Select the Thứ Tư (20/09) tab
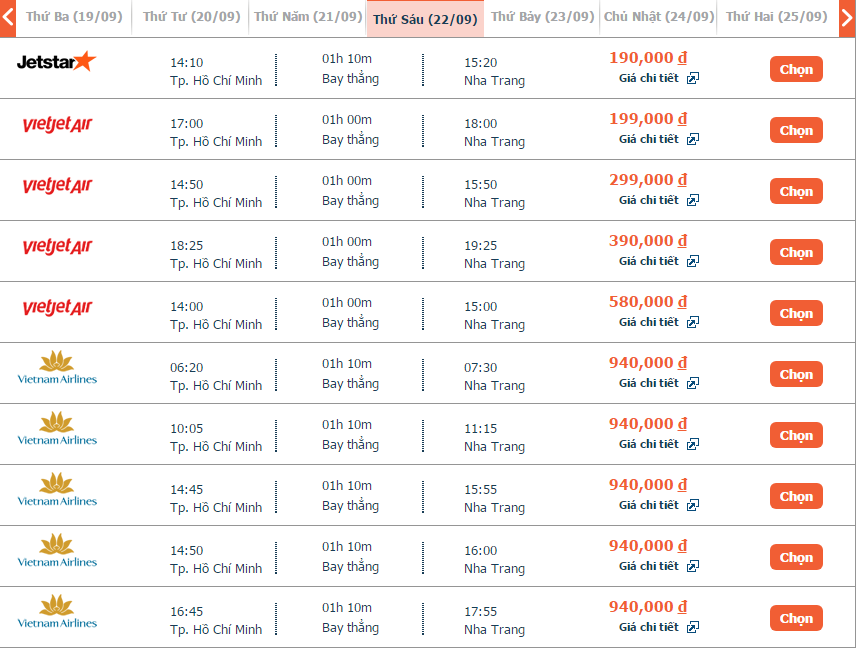This screenshot has width=858, height=648. tap(189, 17)
